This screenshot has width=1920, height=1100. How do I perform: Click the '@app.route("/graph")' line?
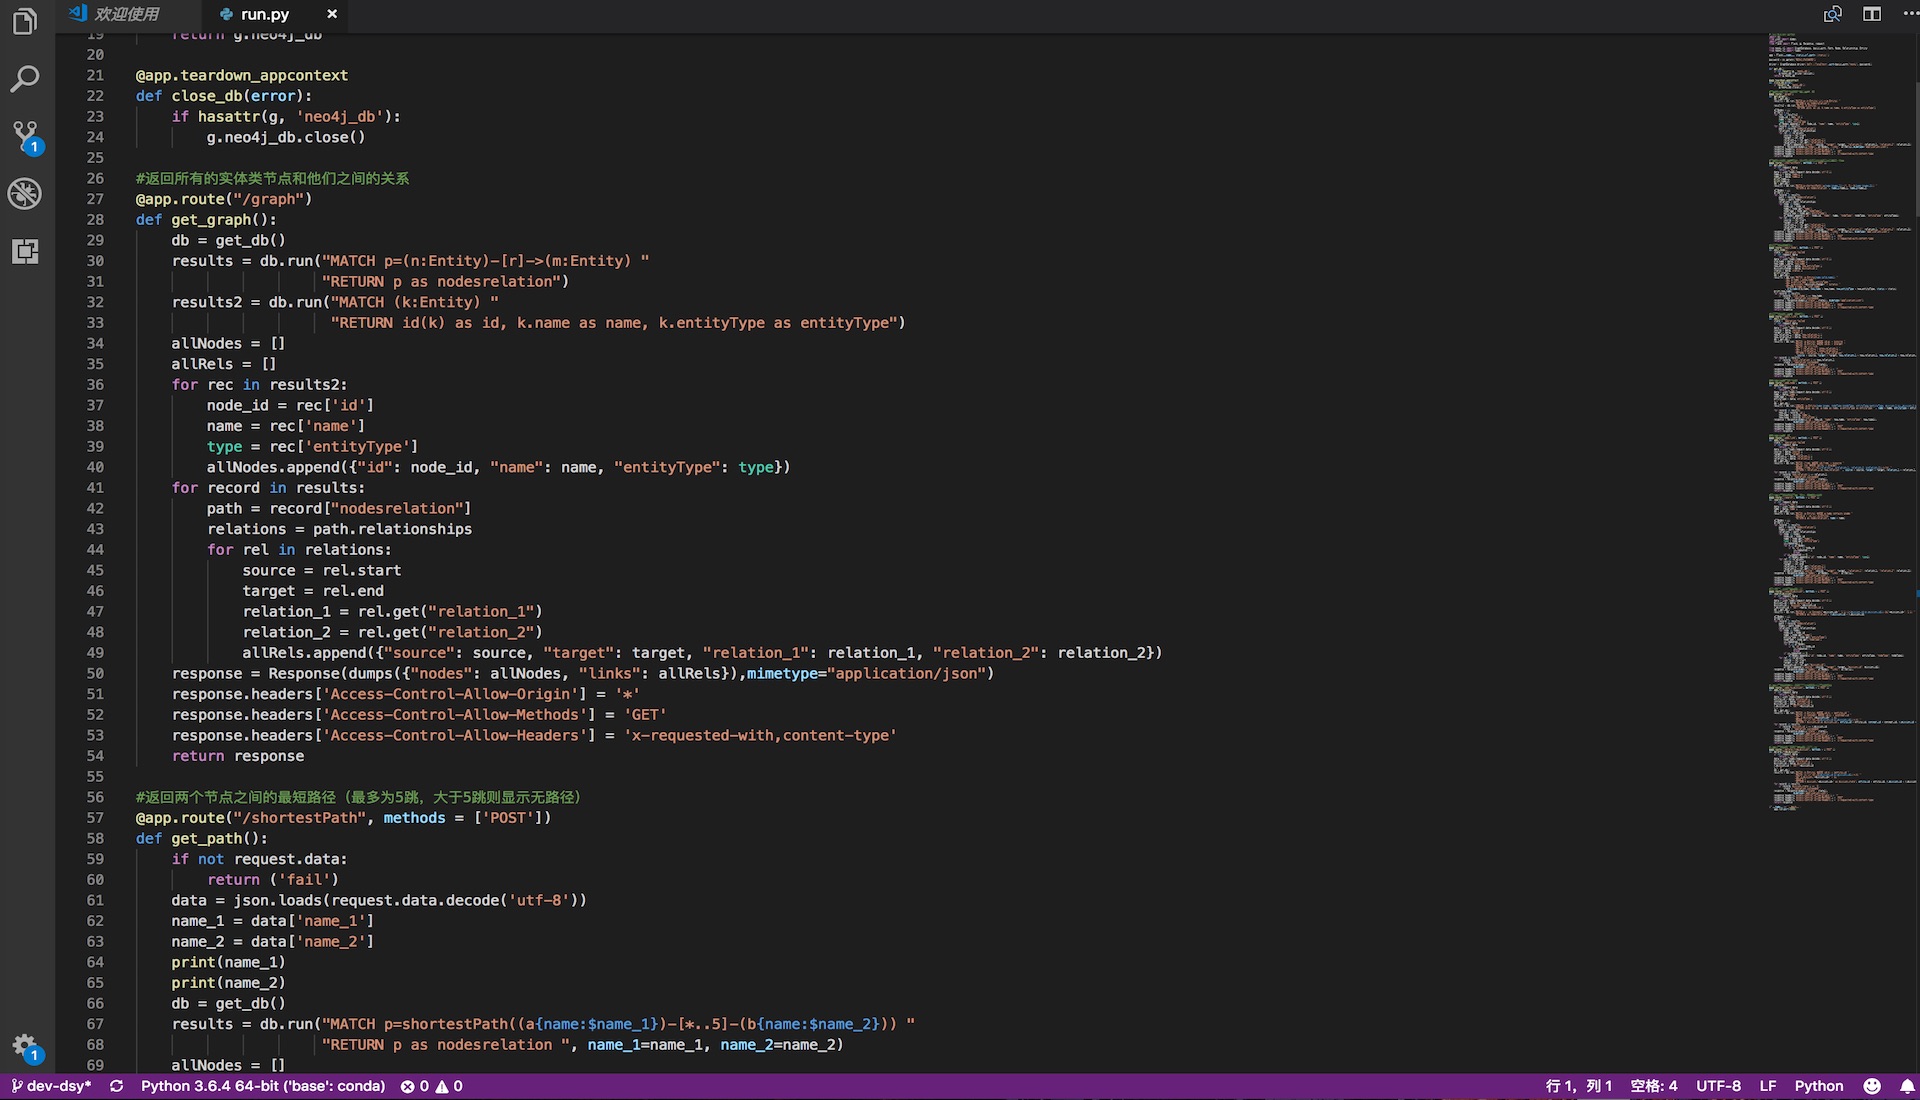224,199
